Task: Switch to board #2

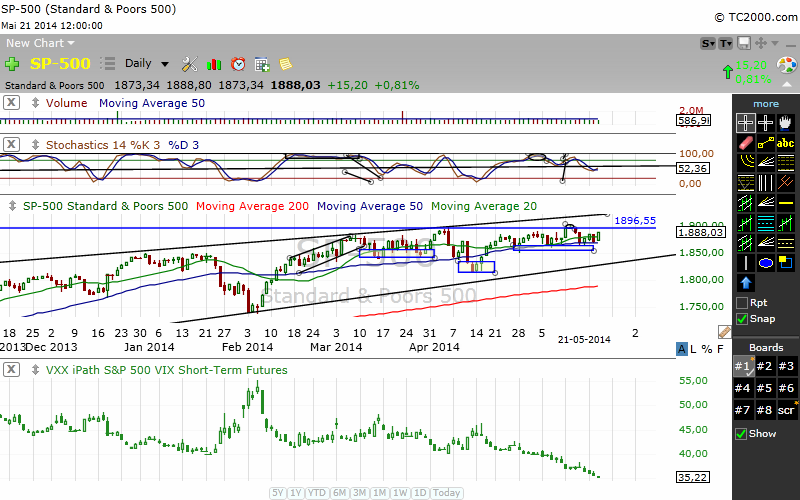Action: click(x=764, y=366)
